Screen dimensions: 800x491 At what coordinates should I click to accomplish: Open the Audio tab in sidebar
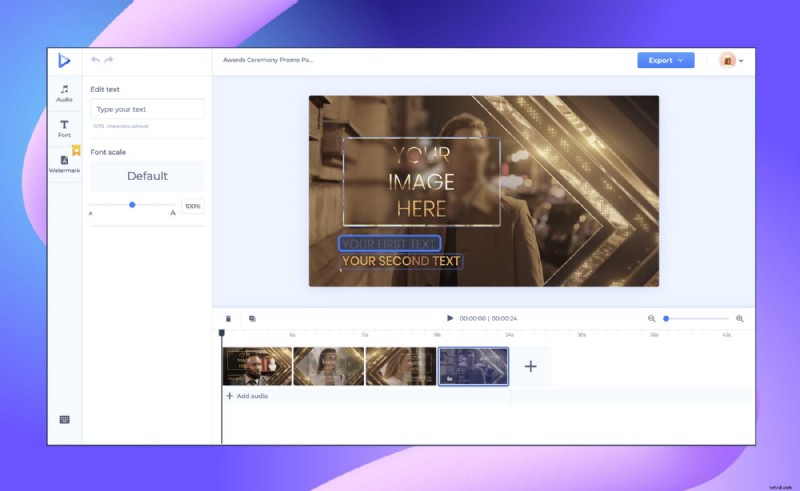(64, 93)
